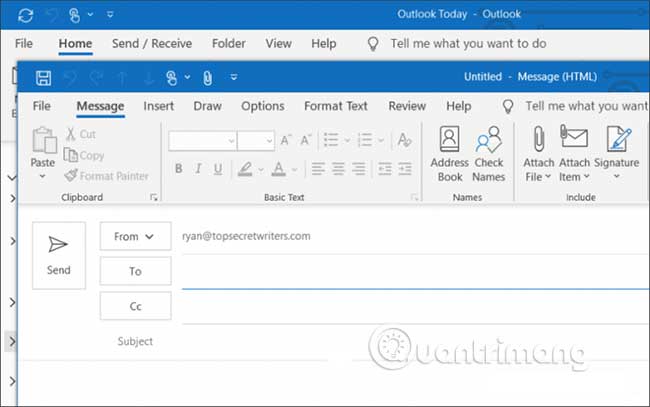
Task: Open Help tab in the message window
Action: coord(458,106)
